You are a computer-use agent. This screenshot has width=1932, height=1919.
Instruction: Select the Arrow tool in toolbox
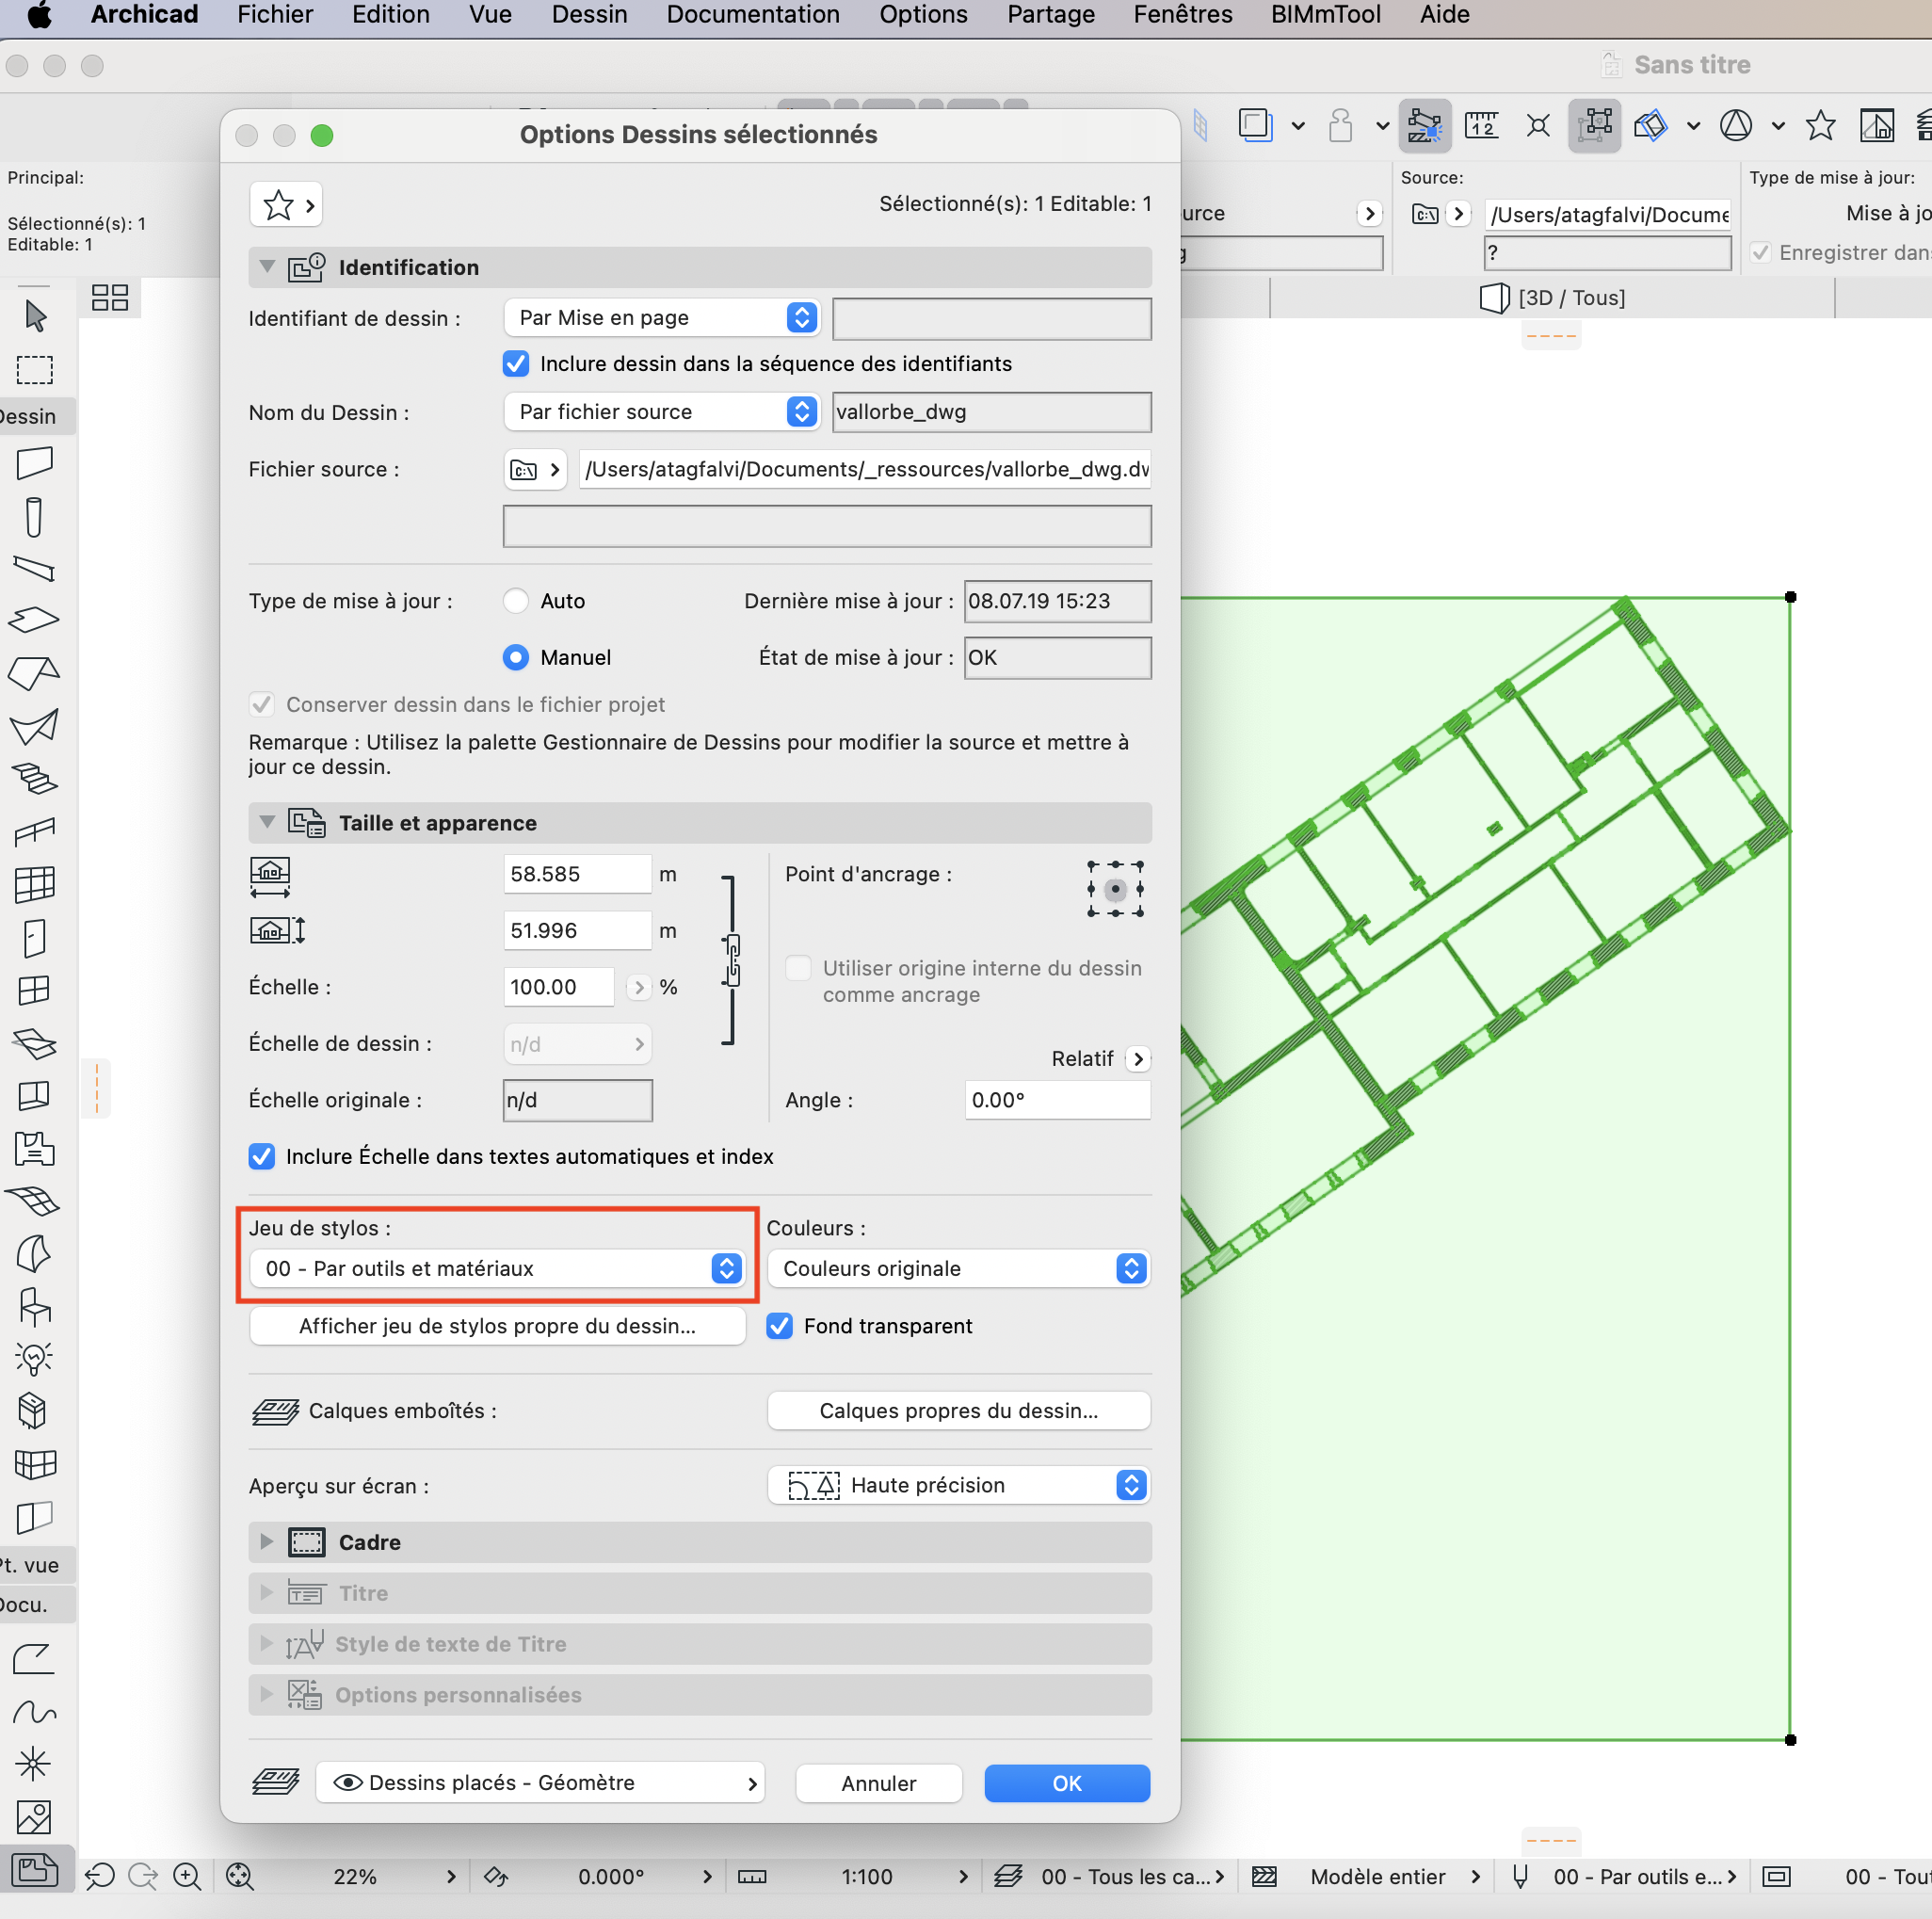point(35,315)
